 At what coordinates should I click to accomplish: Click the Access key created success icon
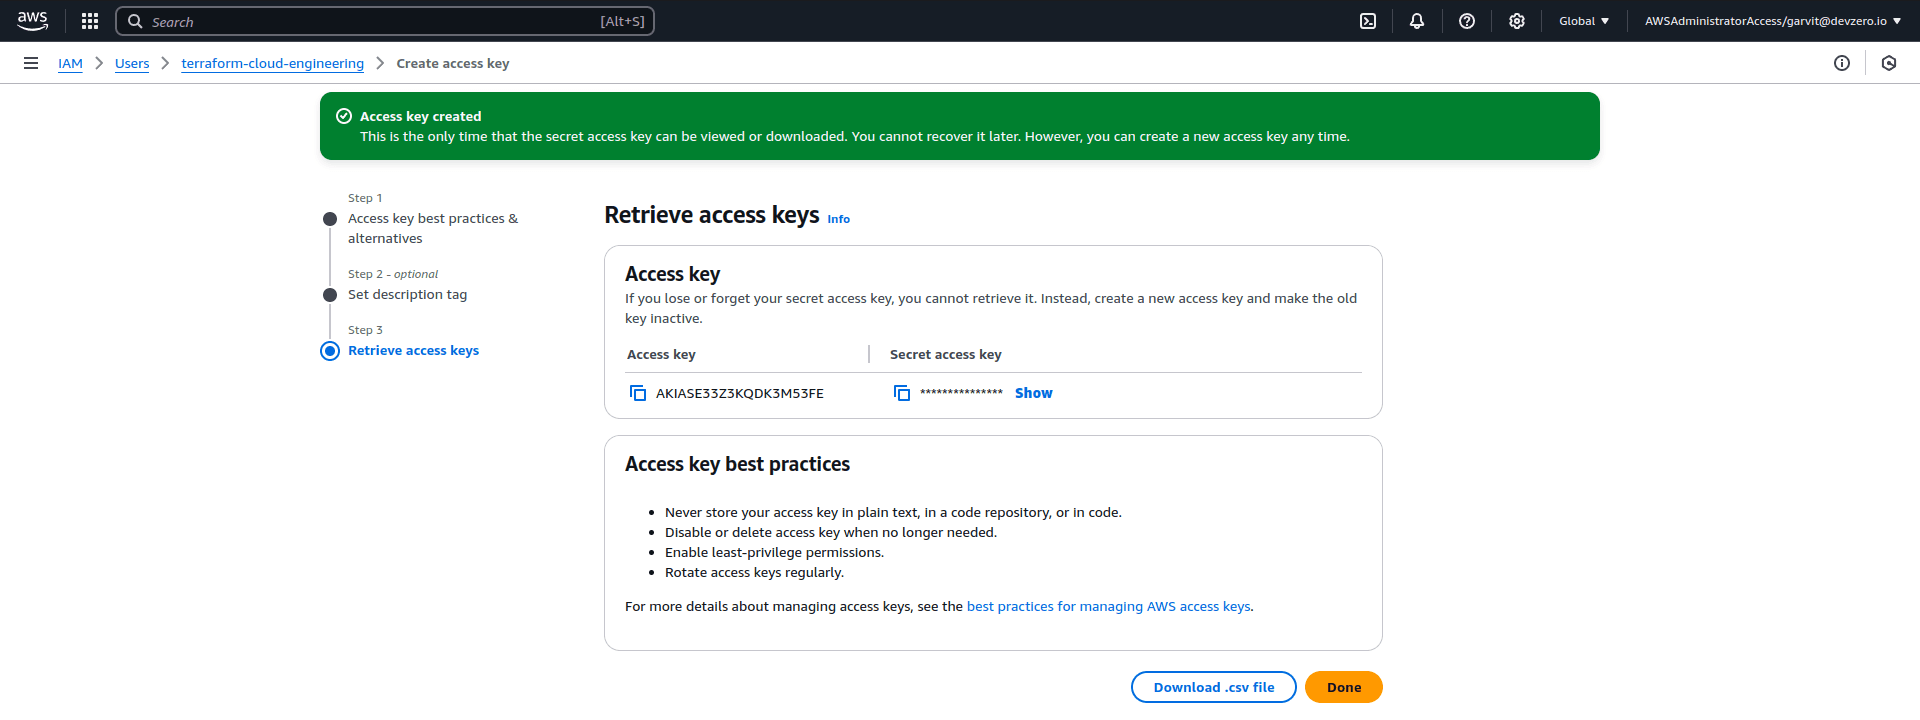click(344, 116)
